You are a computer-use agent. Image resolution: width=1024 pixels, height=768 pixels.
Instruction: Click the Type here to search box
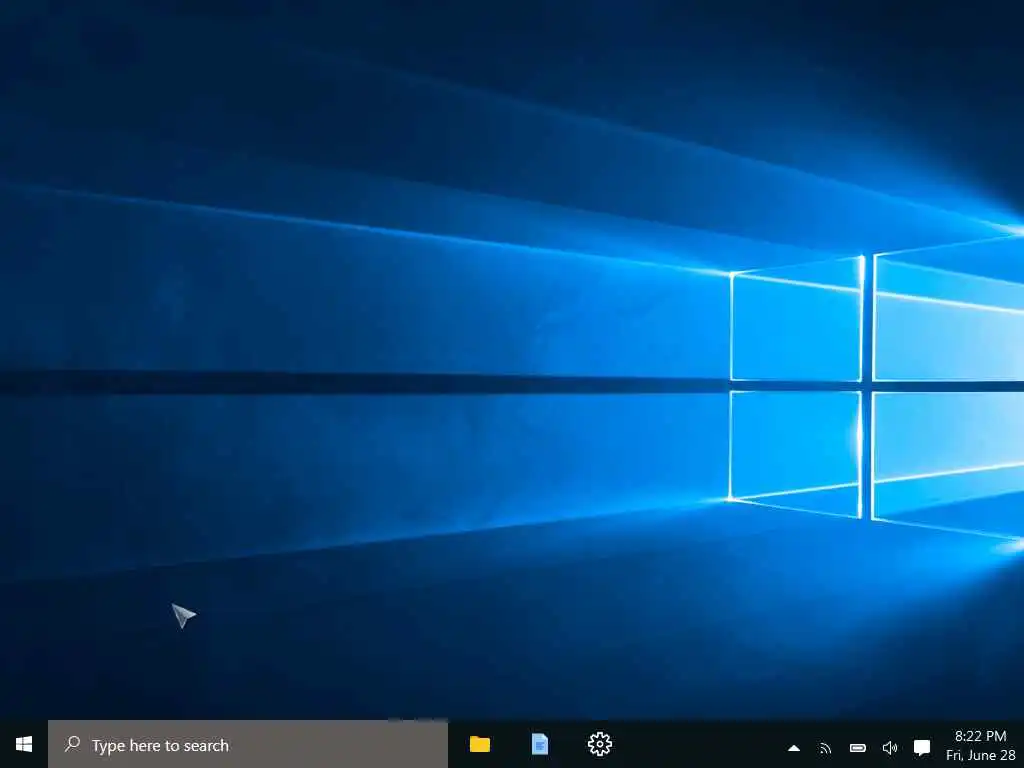point(248,744)
